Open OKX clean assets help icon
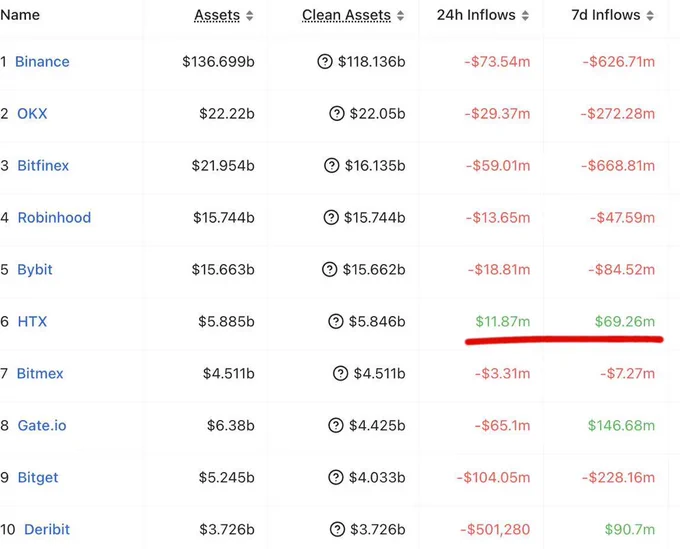 pyautogui.click(x=337, y=114)
